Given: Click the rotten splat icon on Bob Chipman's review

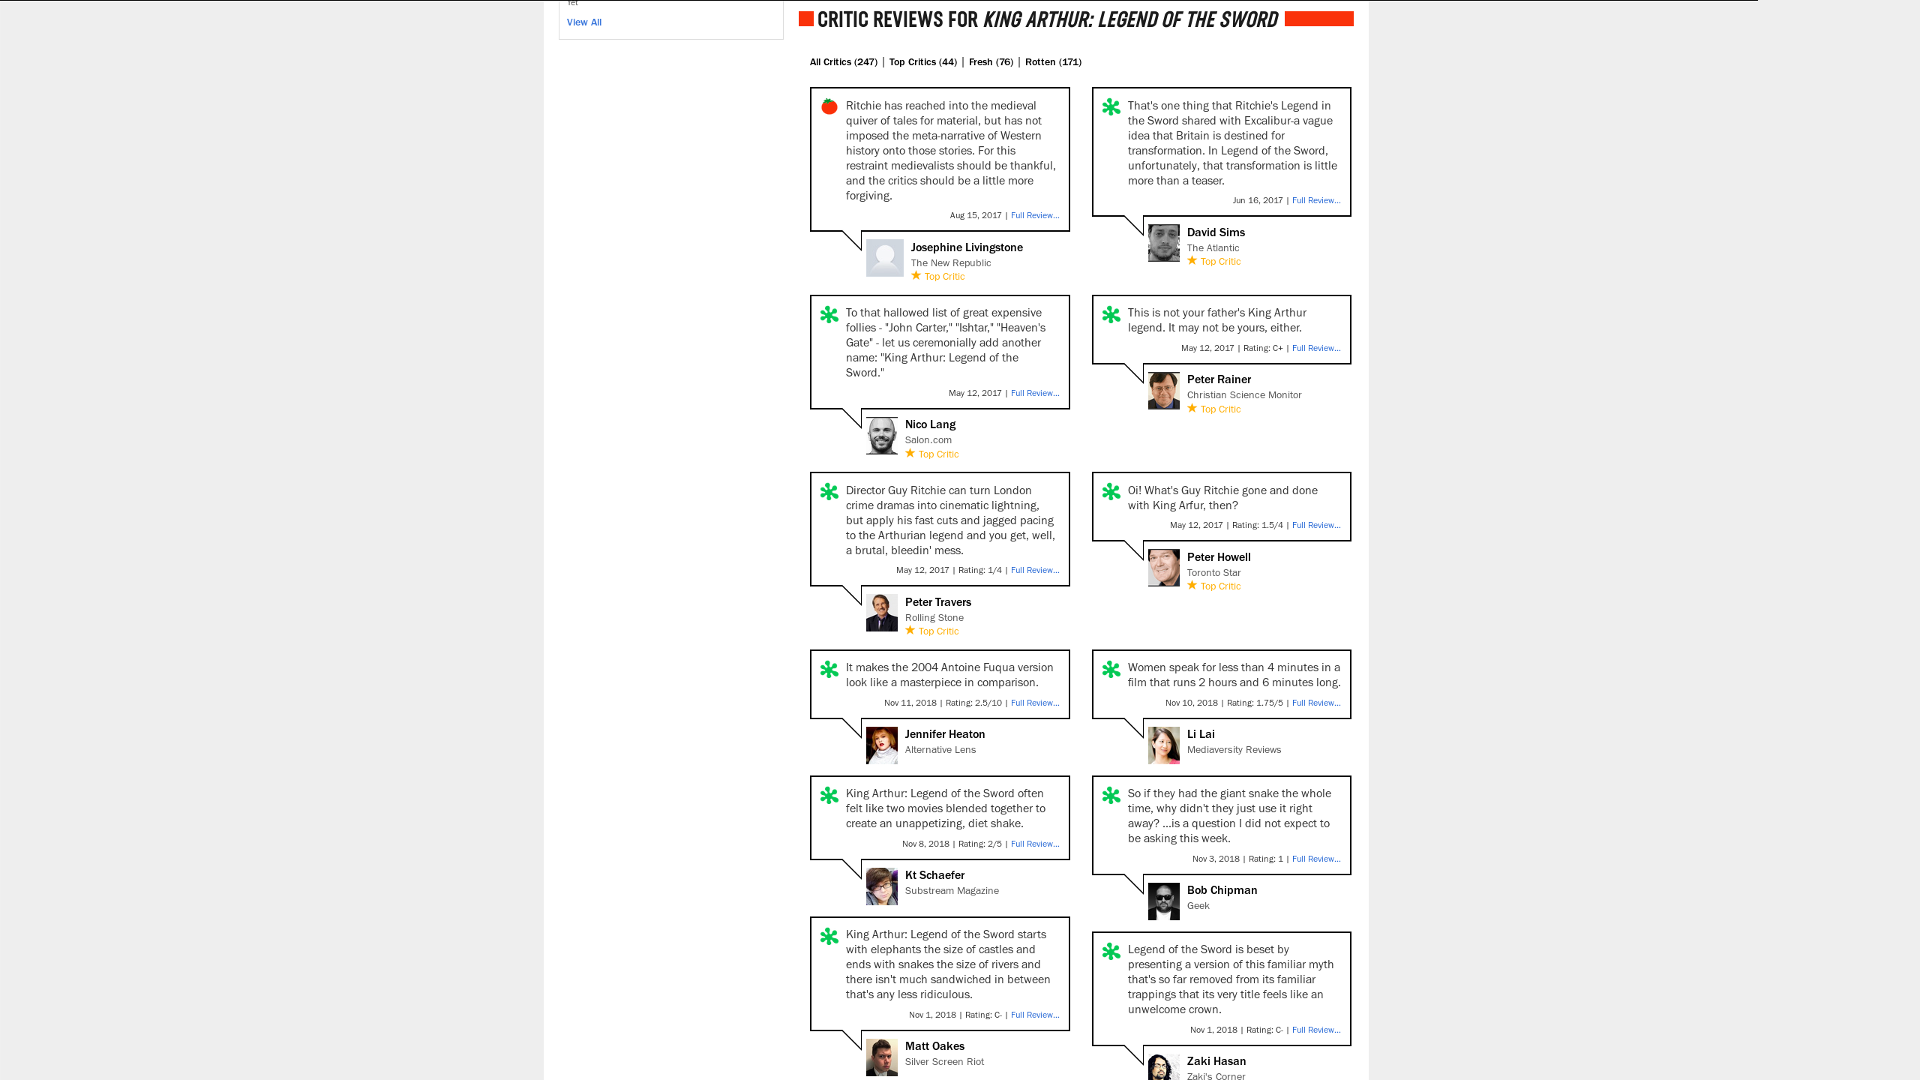Looking at the screenshot, I should (1111, 795).
